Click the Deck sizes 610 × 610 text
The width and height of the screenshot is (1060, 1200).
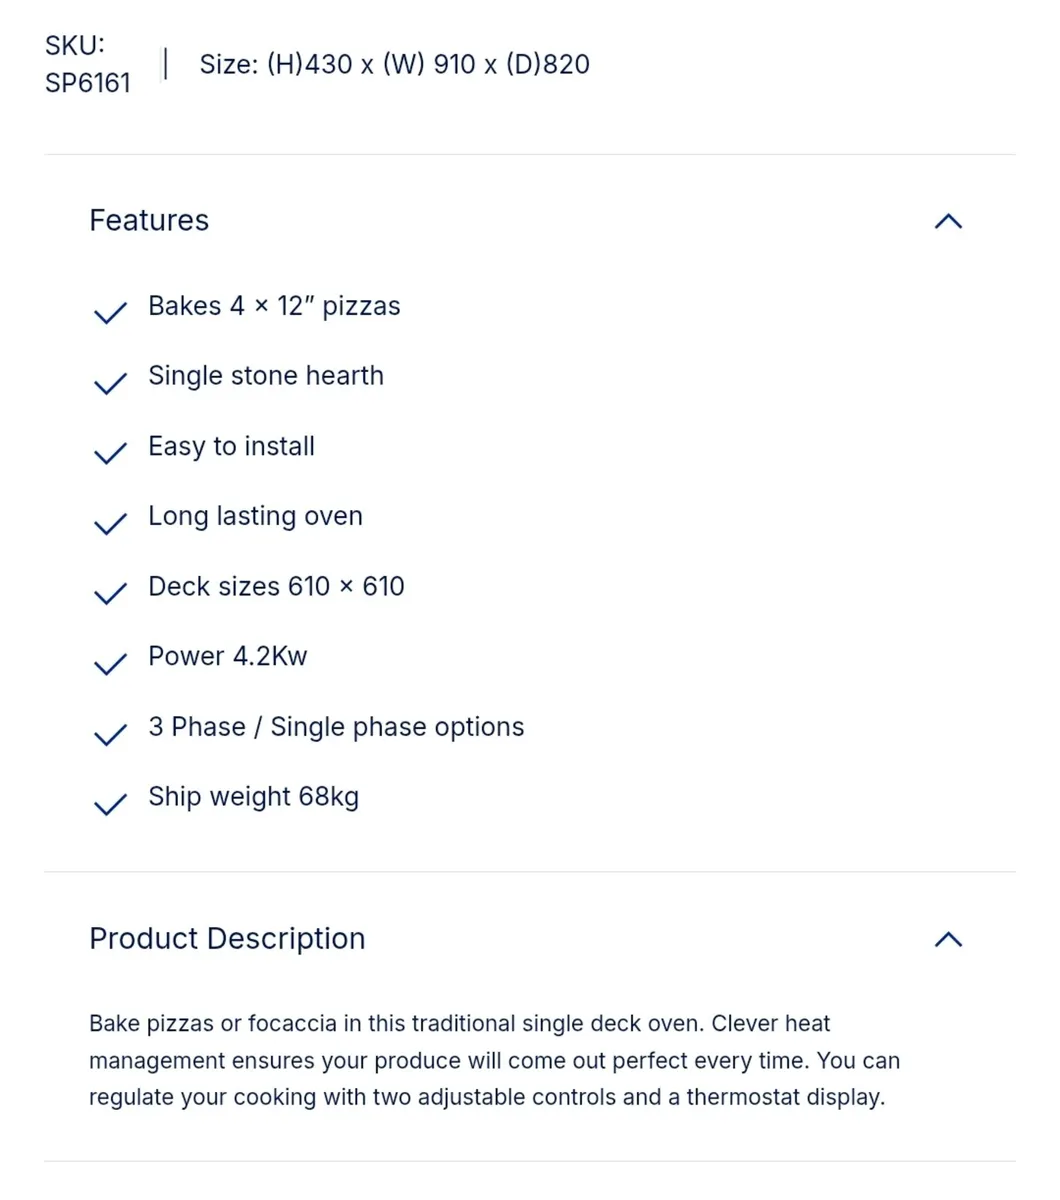point(276,586)
